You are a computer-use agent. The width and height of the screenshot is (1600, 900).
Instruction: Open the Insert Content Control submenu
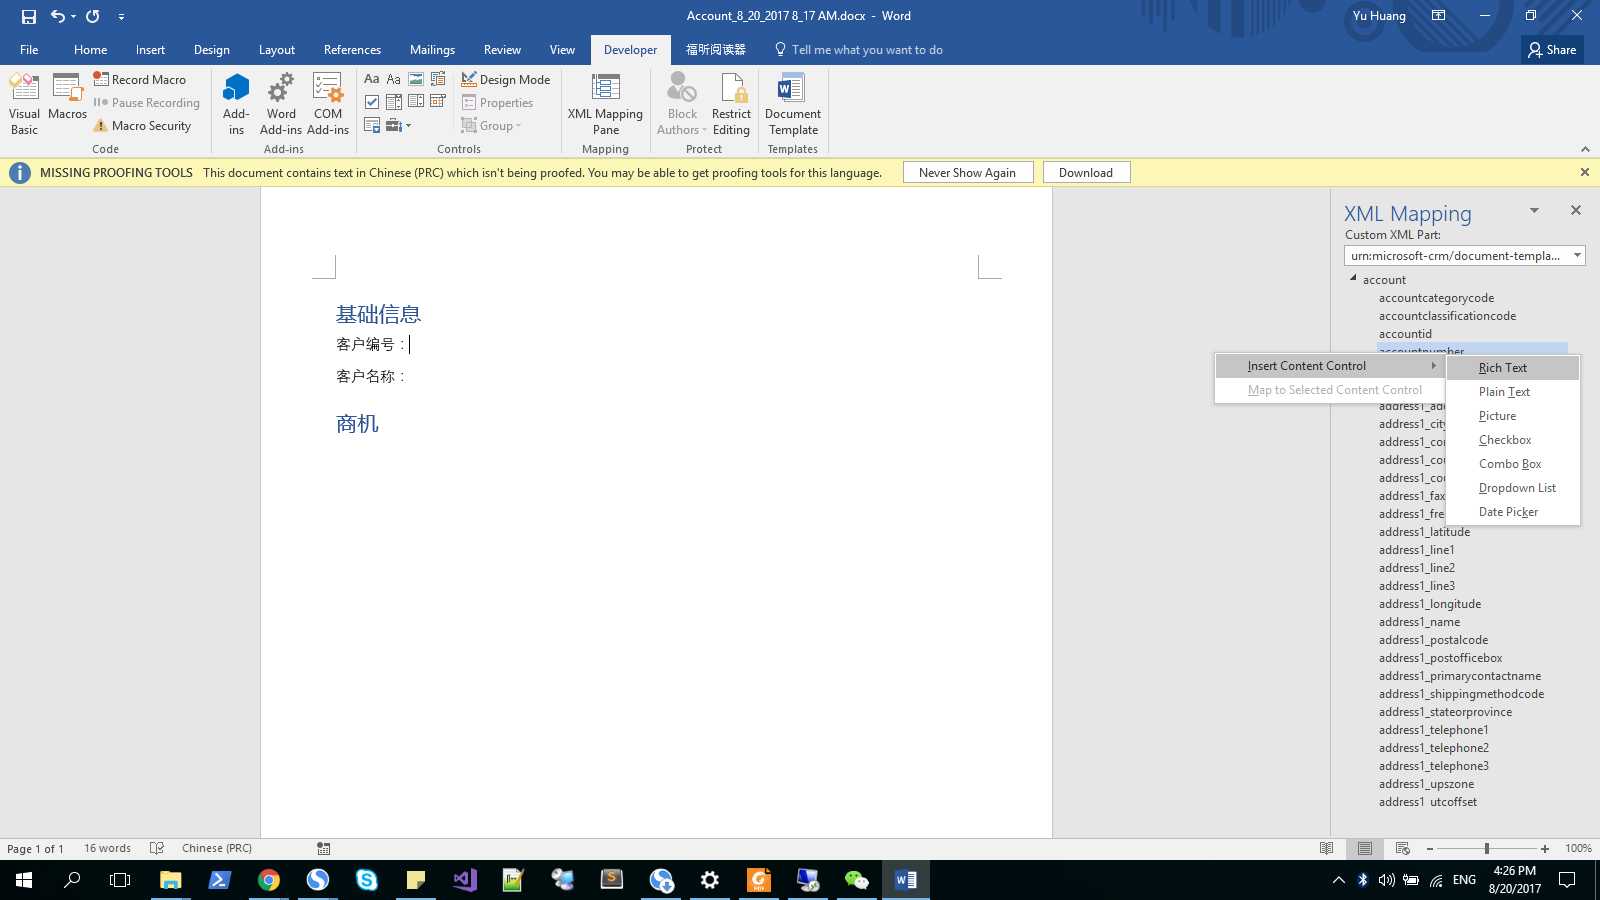1329,366
